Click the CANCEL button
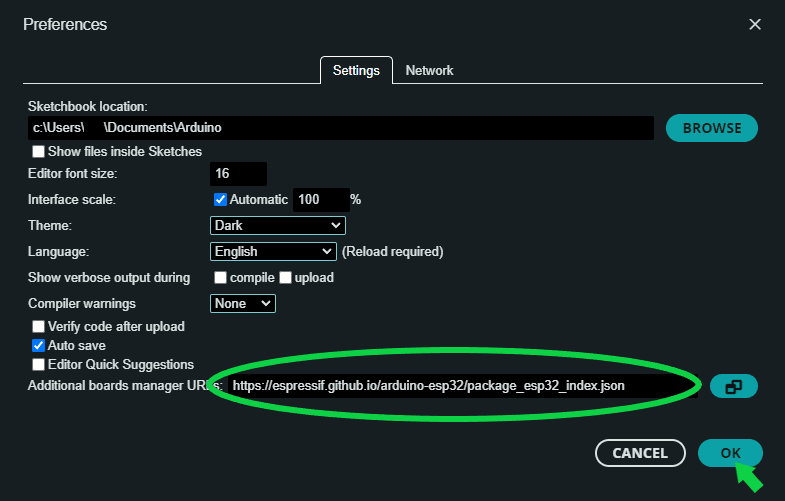This screenshot has width=785, height=501. (x=640, y=453)
